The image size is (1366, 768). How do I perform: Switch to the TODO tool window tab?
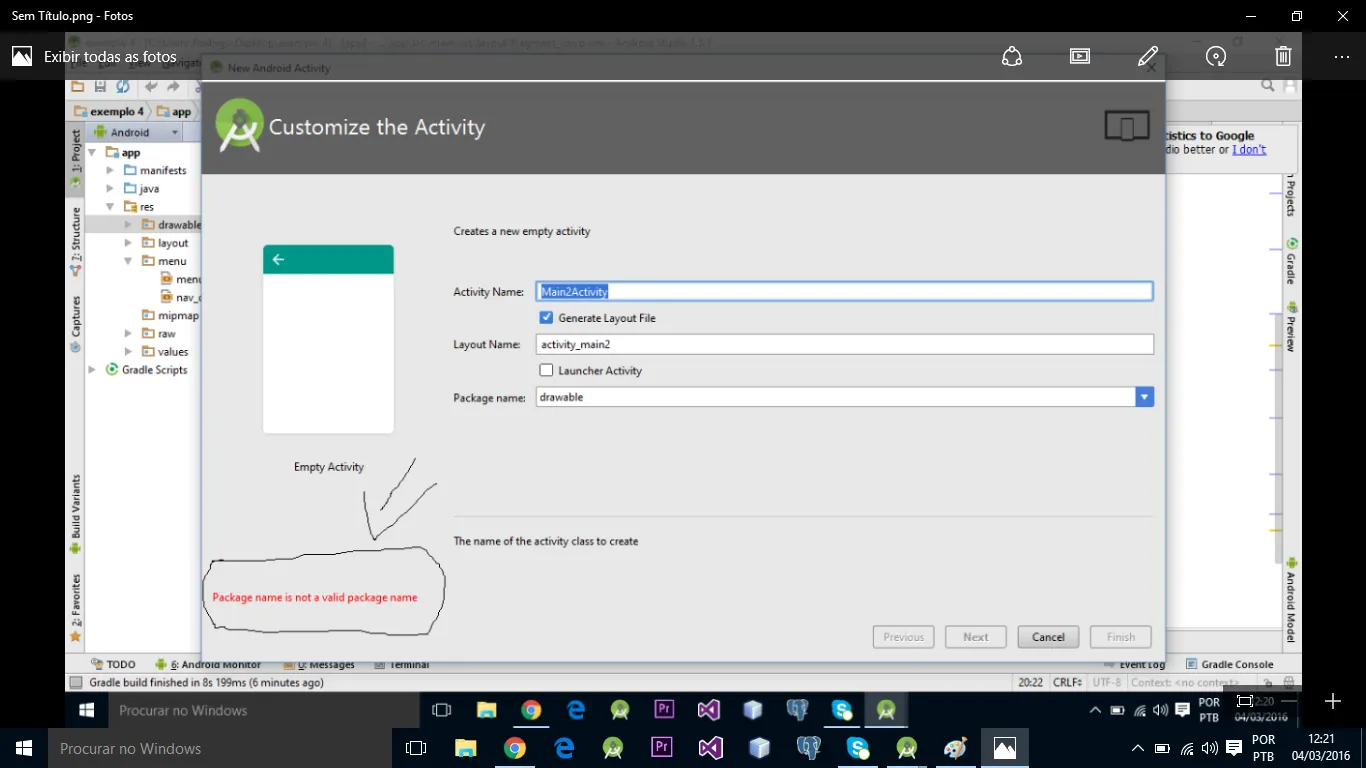coord(113,664)
